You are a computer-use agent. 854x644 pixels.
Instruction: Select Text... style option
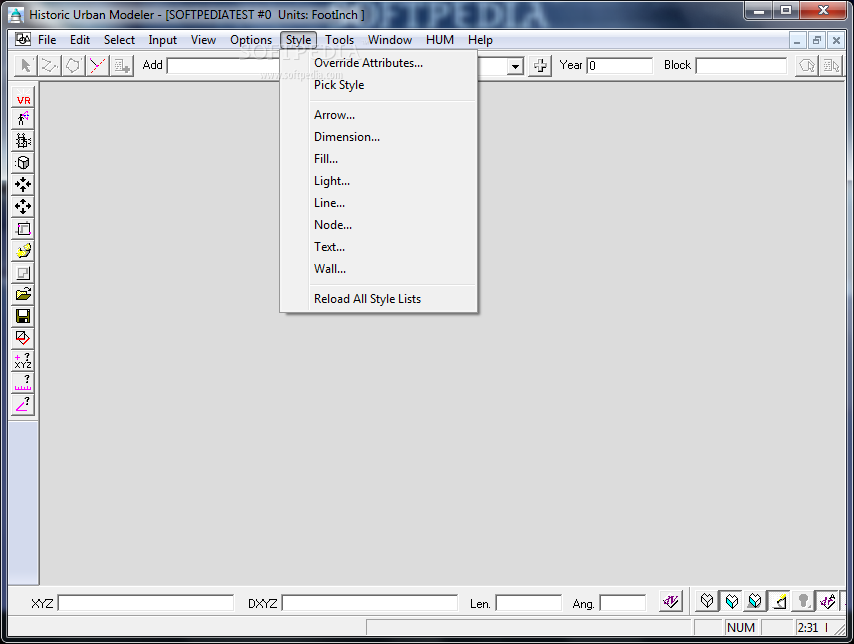[379, 247]
